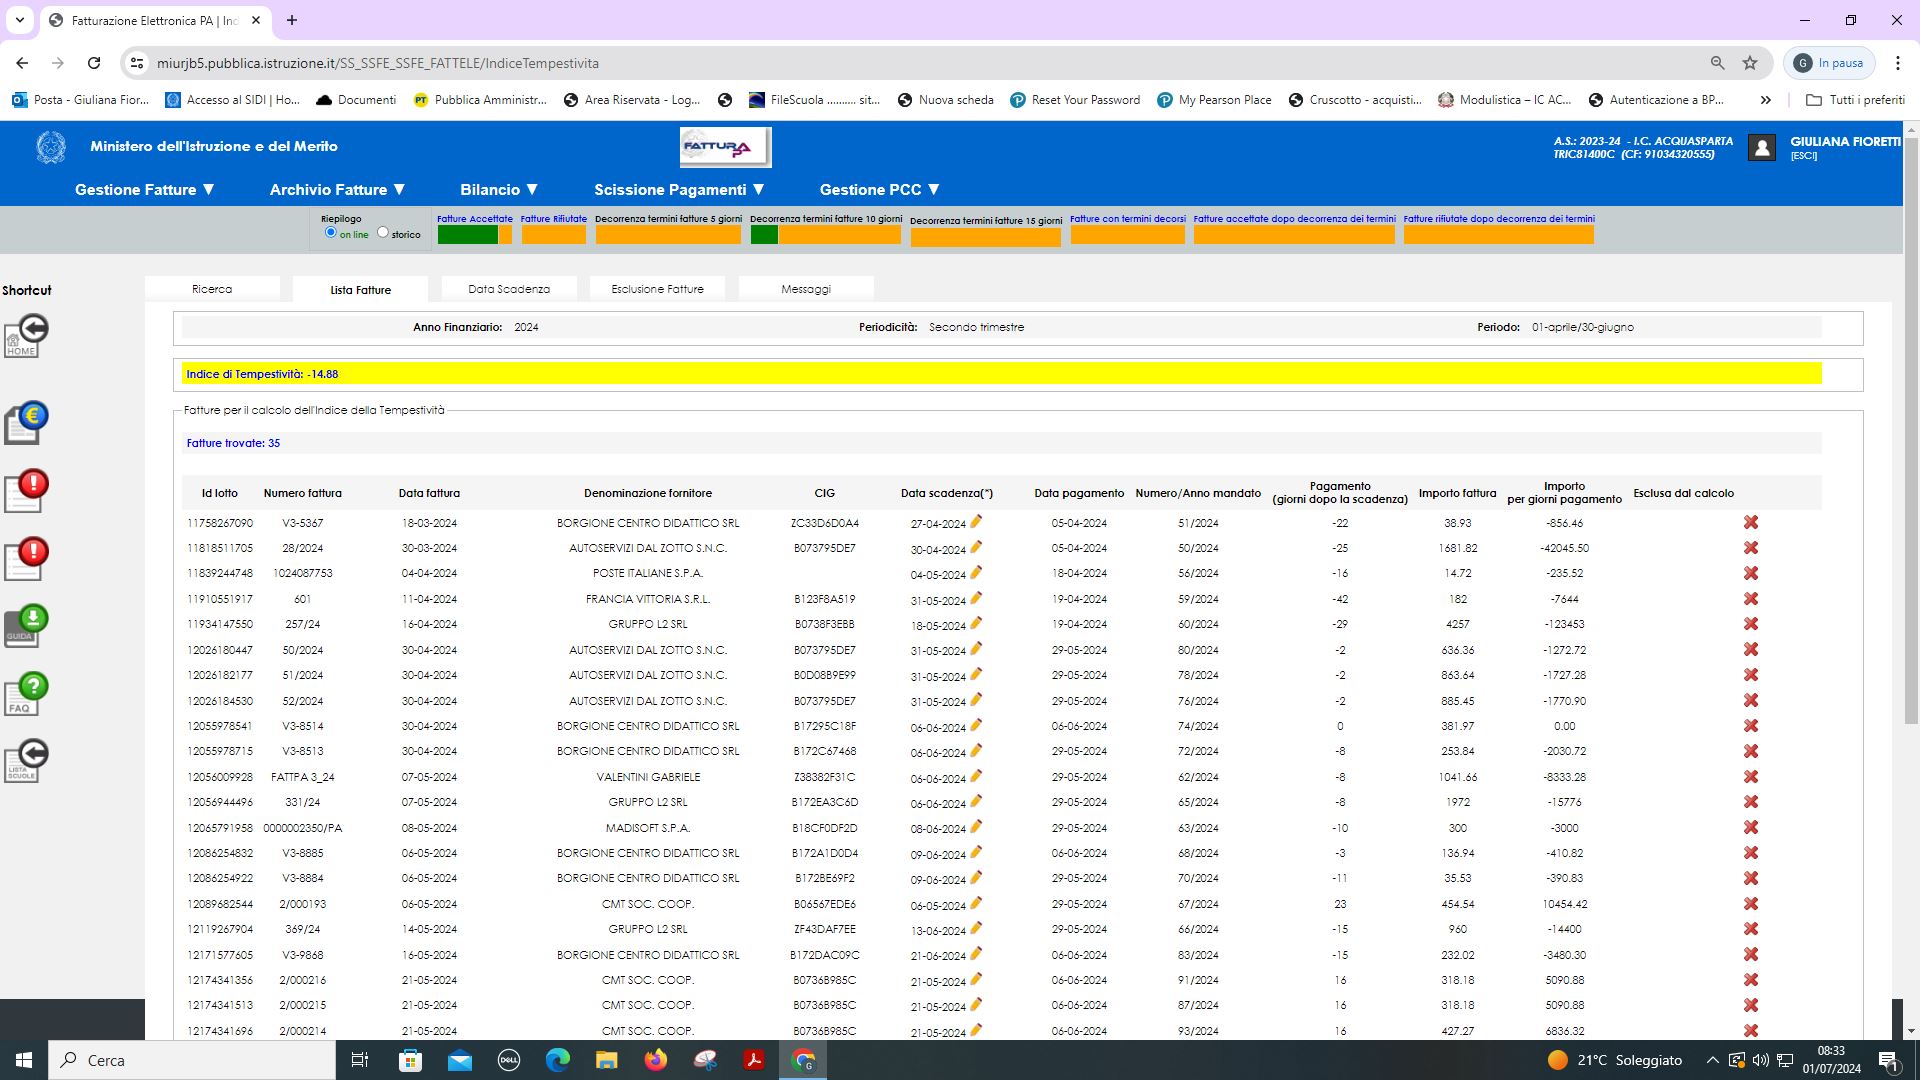Image resolution: width=1920 pixels, height=1080 pixels.
Task: Show more bookmarks with the chevron
Action: tap(1766, 100)
